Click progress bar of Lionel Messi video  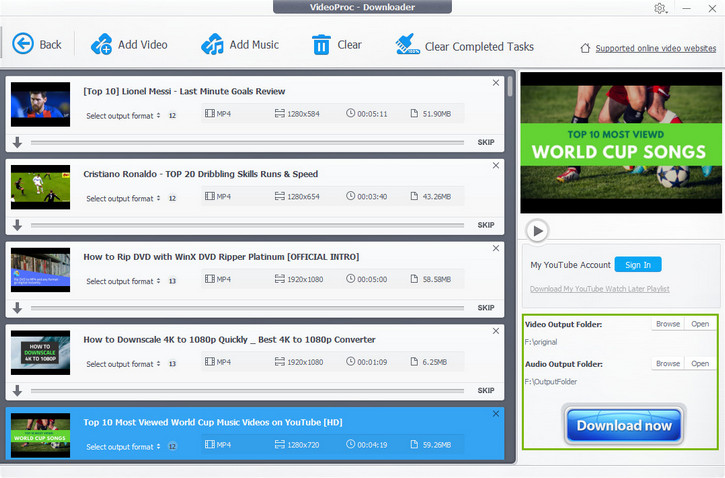[x=247, y=142]
